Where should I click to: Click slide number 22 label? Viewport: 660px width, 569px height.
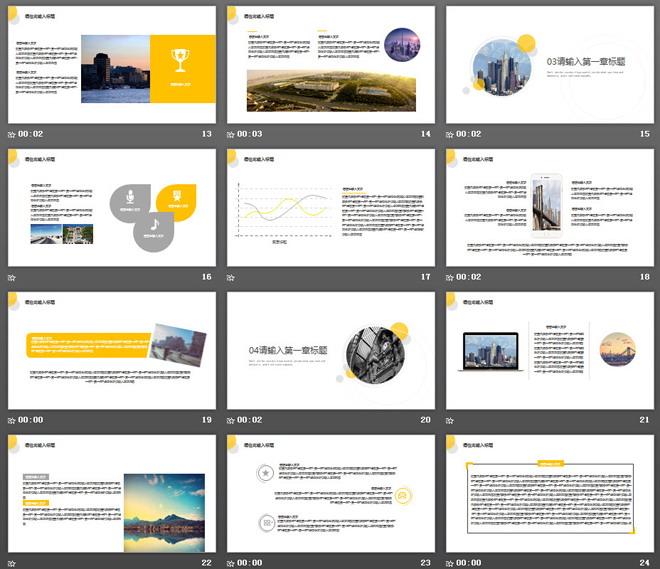pyautogui.click(x=207, y=563)
